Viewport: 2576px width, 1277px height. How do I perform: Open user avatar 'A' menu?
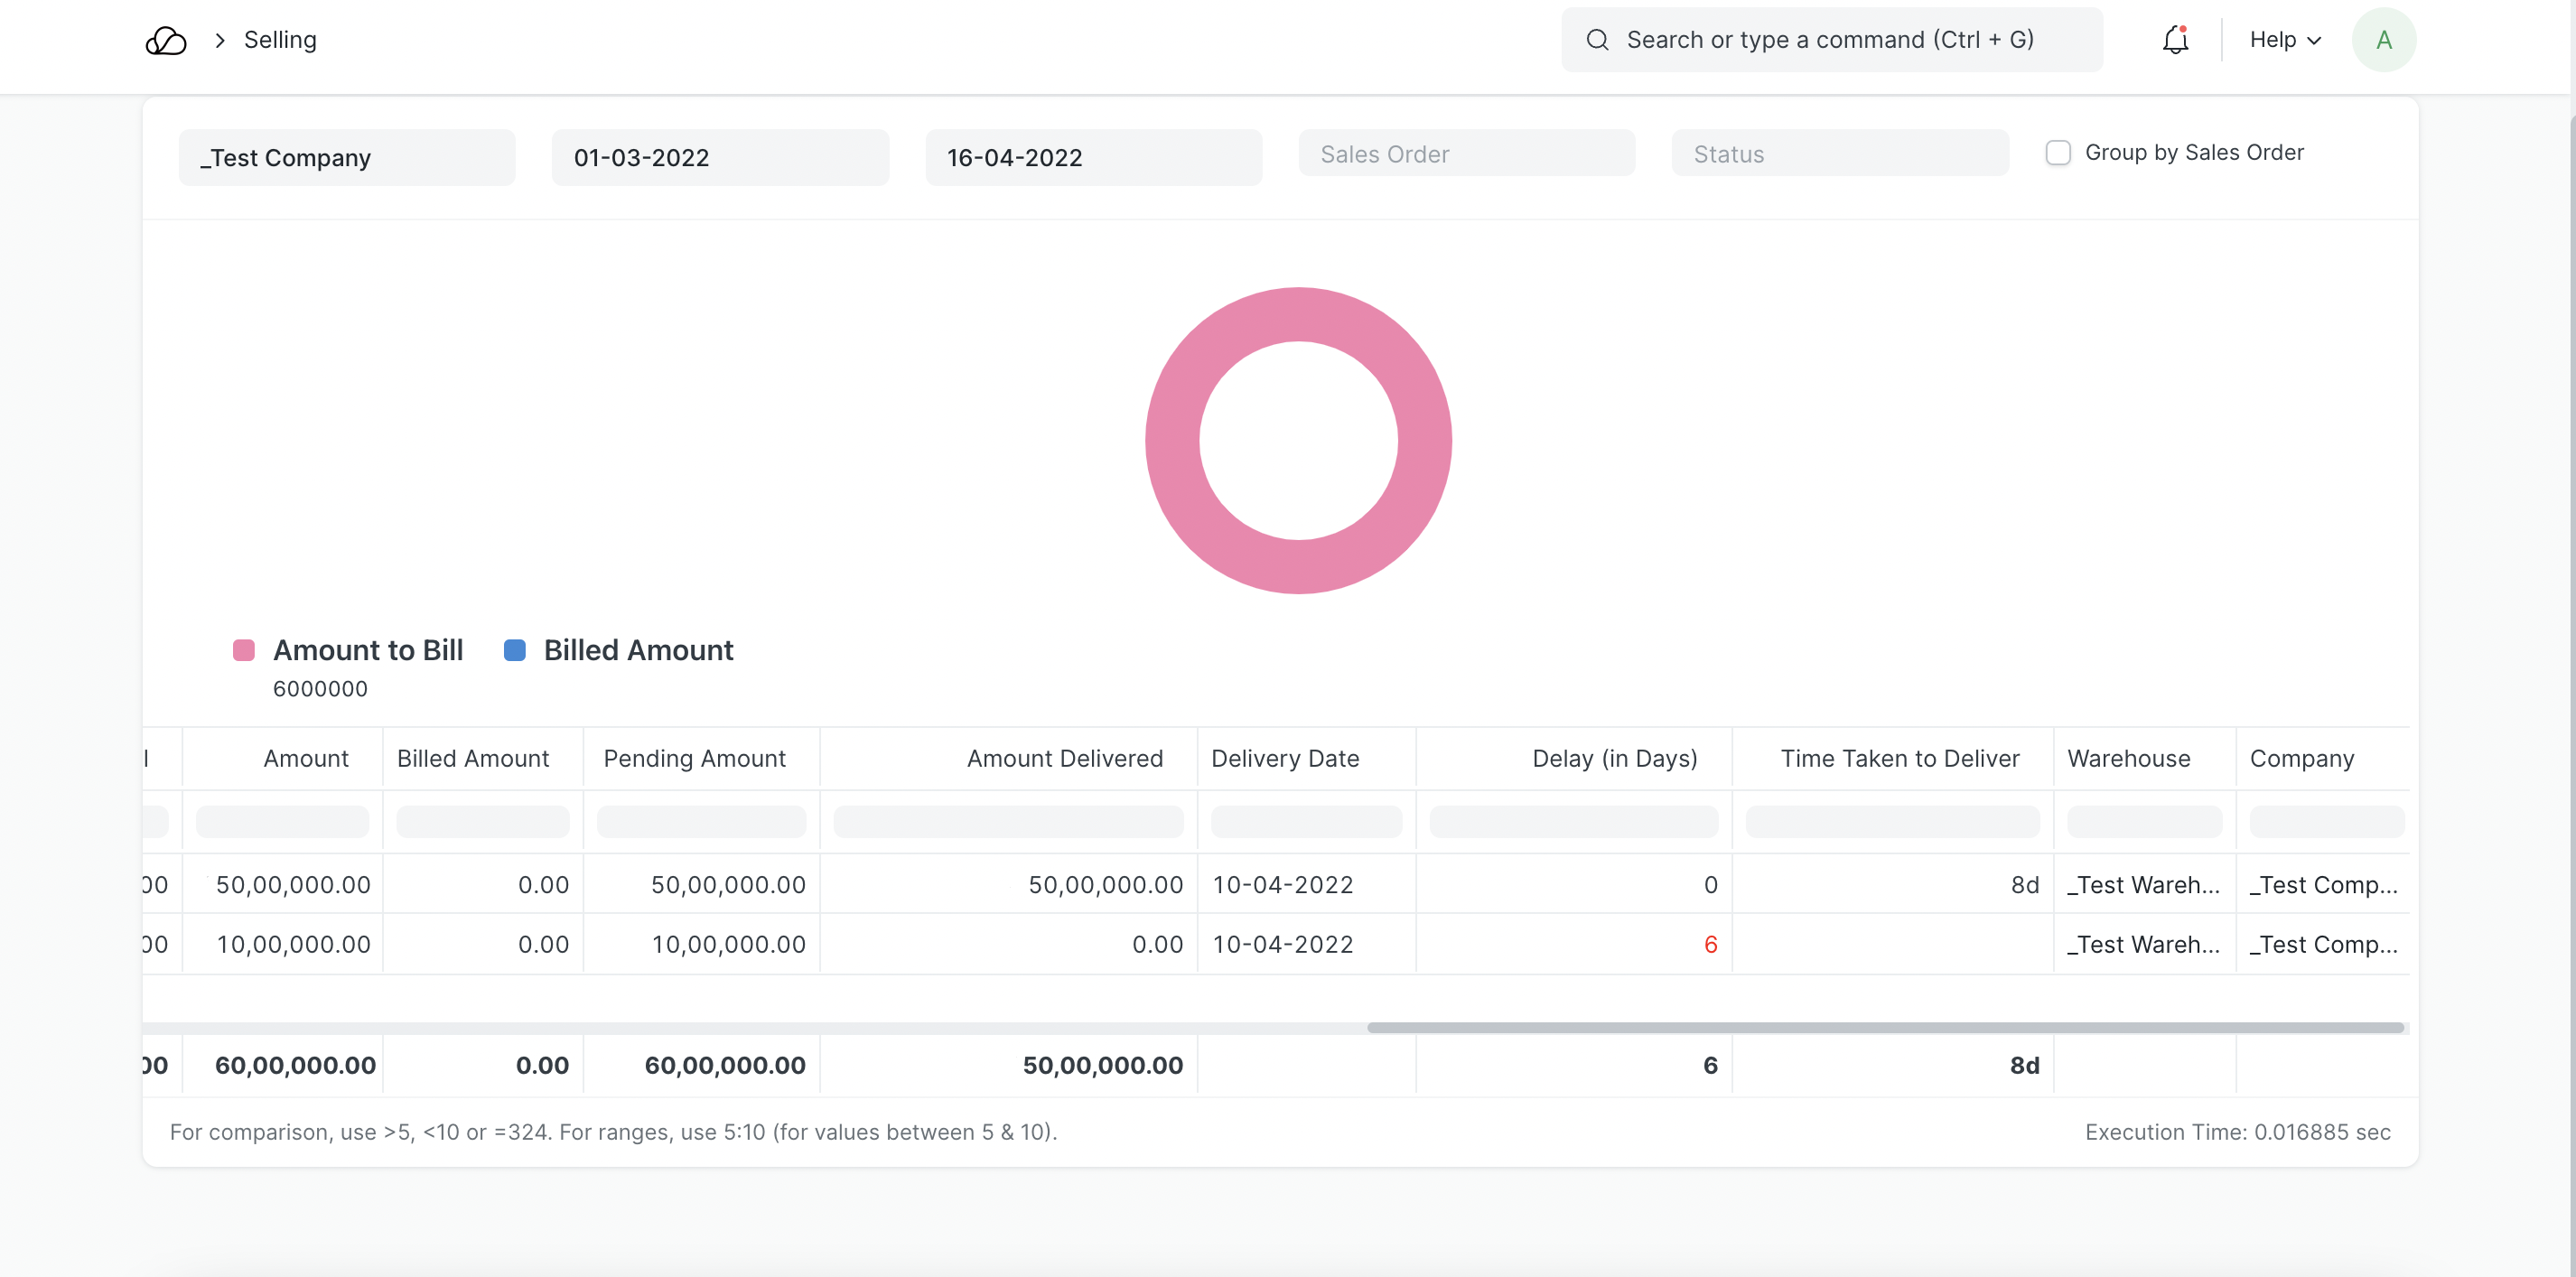pyautogui.click(x=2383, y=40)
